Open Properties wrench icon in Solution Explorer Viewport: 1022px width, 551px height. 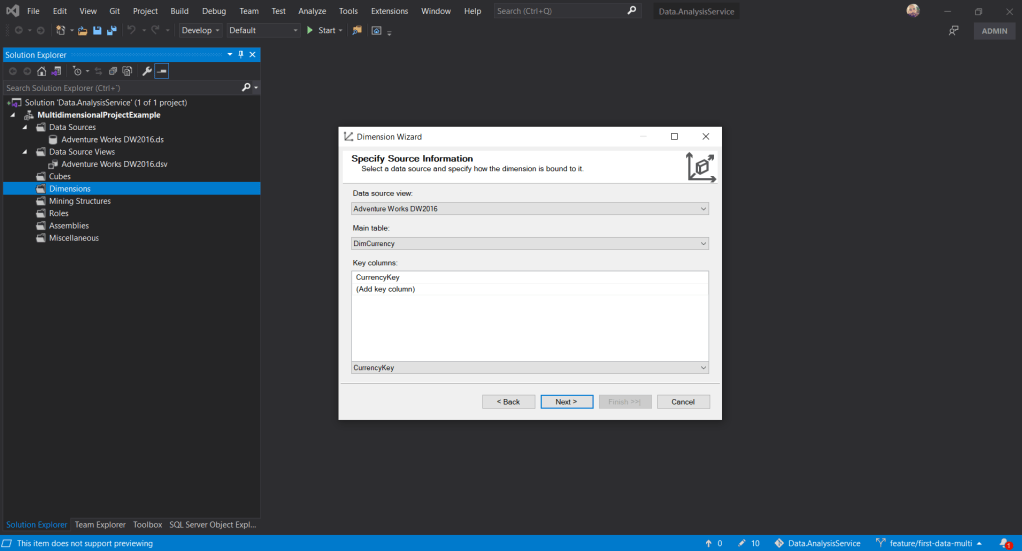coord(146,72)
